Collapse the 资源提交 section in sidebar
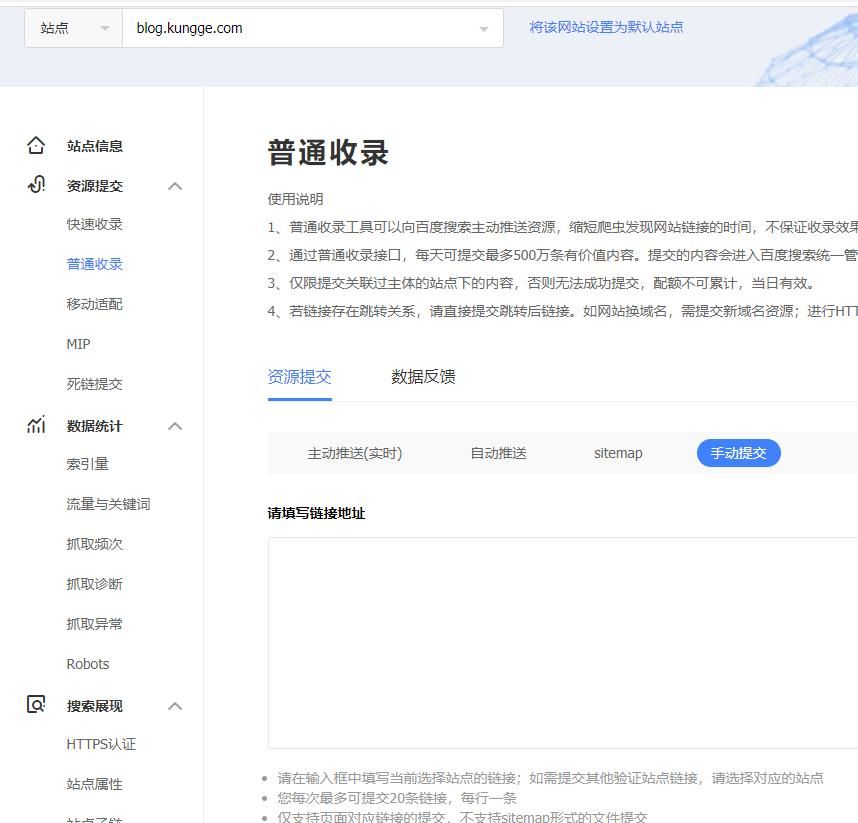The image size is (858, 823). [x=175, y=186]
